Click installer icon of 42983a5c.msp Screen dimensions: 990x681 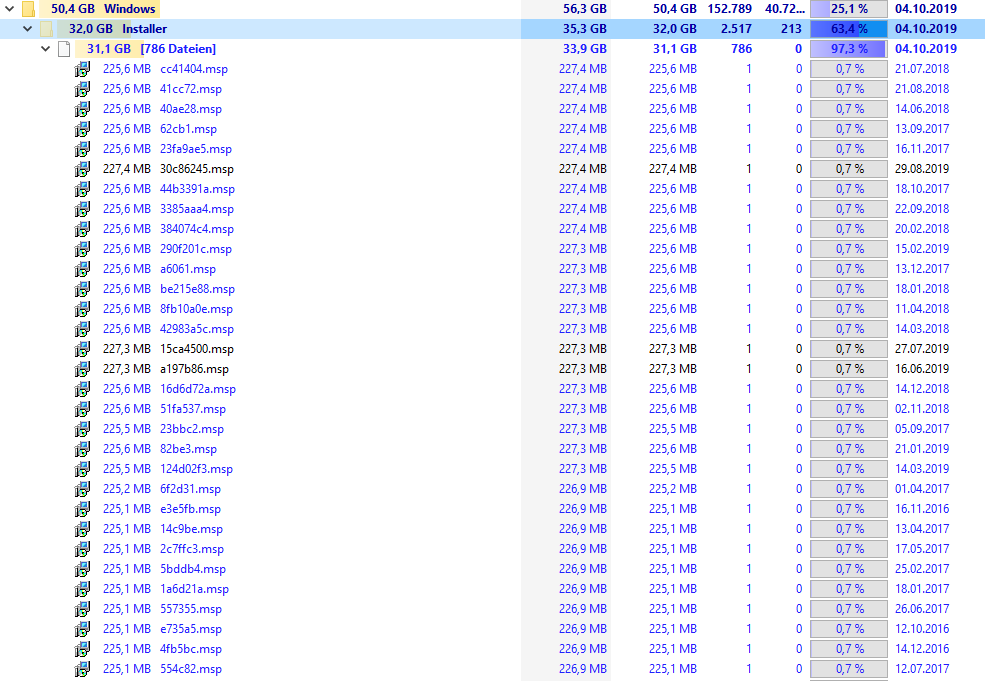(x=82, y=329)
